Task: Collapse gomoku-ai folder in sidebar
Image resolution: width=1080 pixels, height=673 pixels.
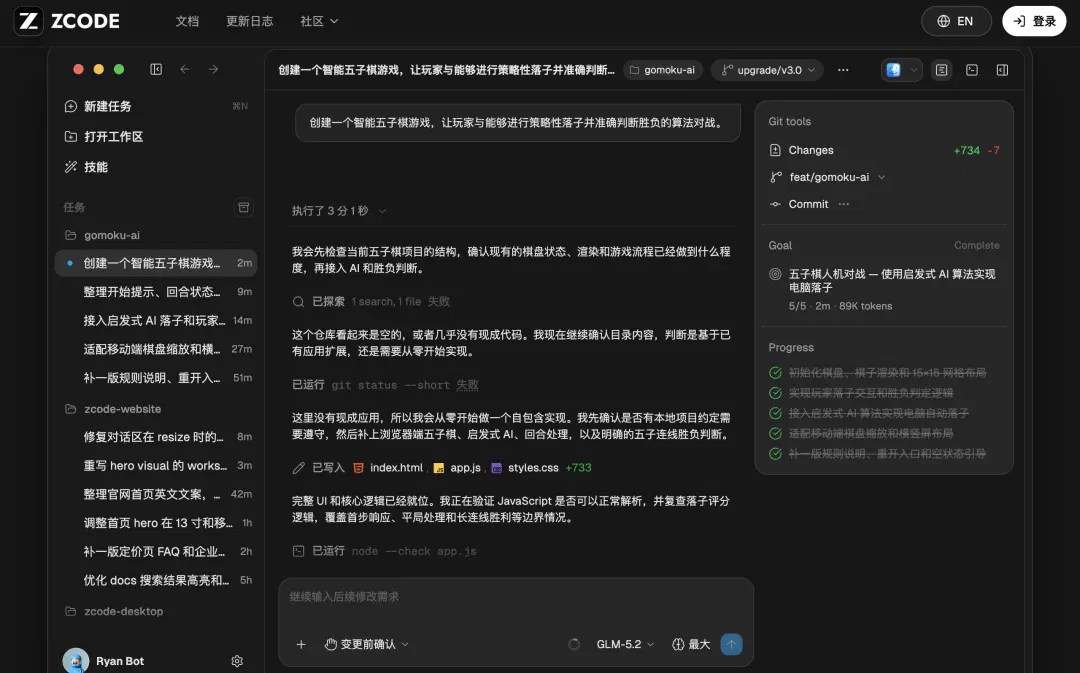Action: [x=102, y=235]
